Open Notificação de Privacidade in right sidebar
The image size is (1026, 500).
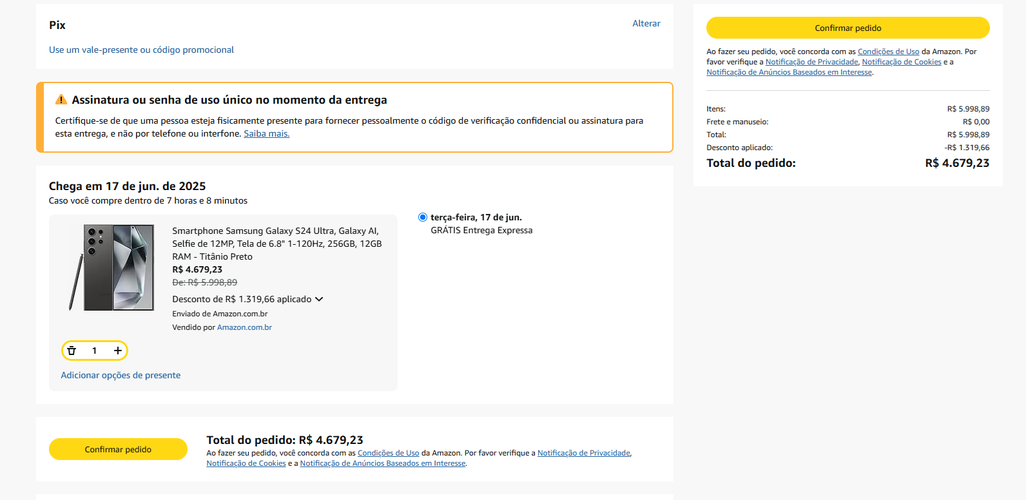click(x=811, y=62)
